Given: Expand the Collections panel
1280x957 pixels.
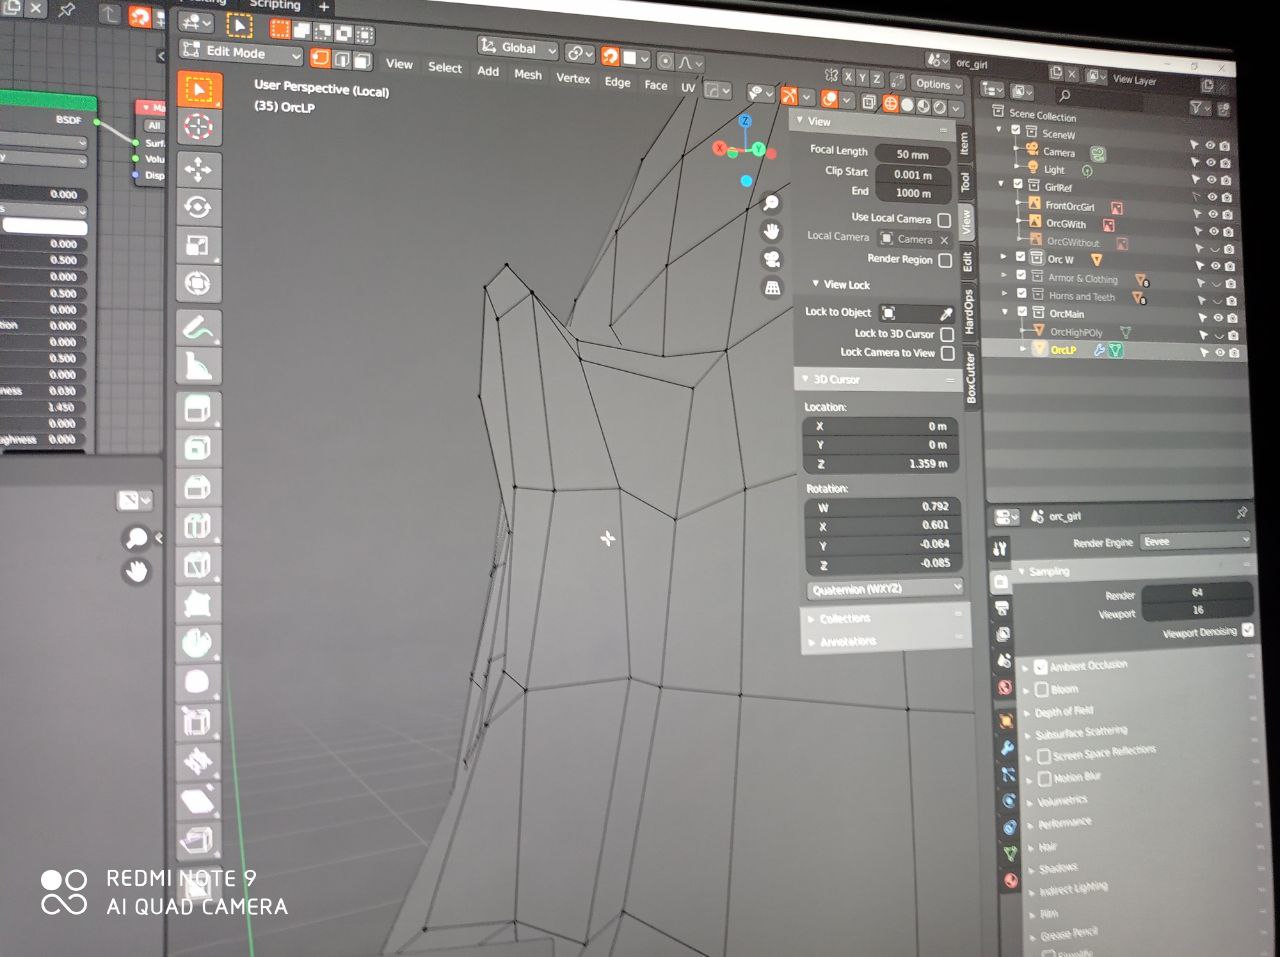Looking at the screenshot, I should [844, 618].
